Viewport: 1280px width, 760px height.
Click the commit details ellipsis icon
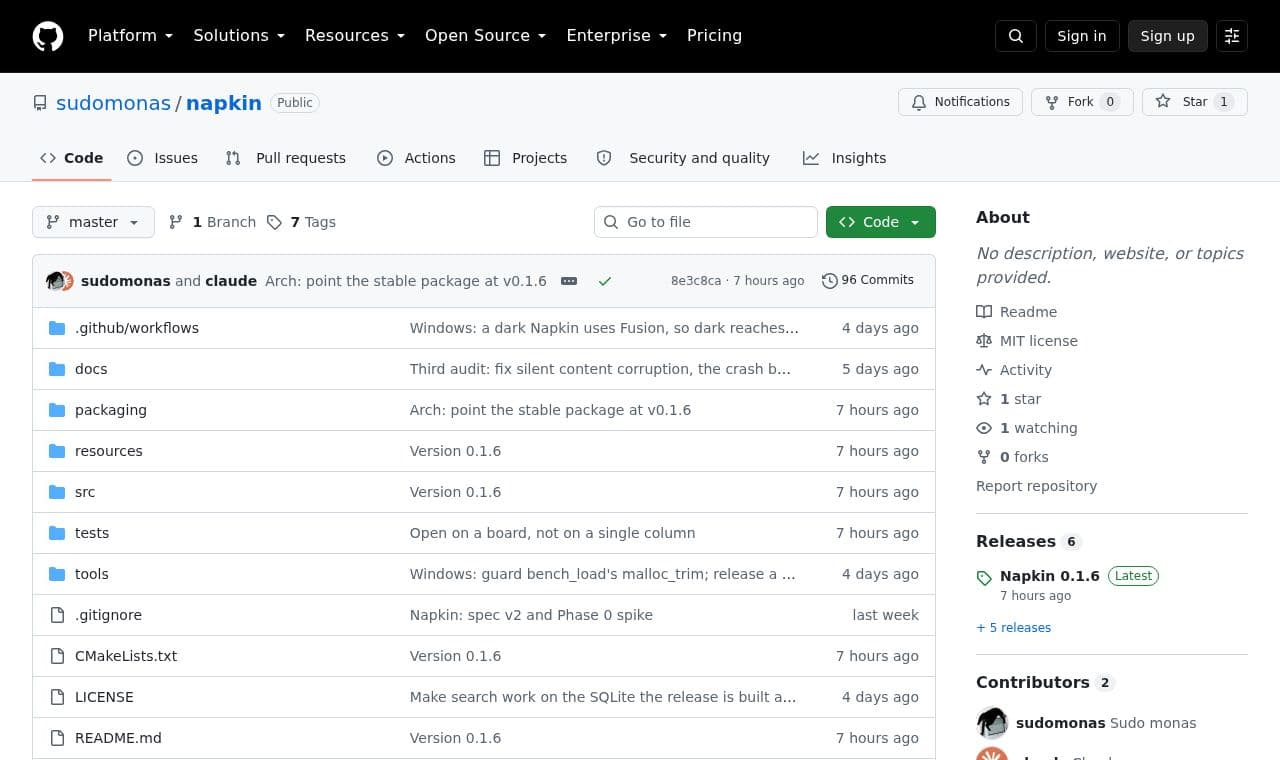(x=569, y=281)
